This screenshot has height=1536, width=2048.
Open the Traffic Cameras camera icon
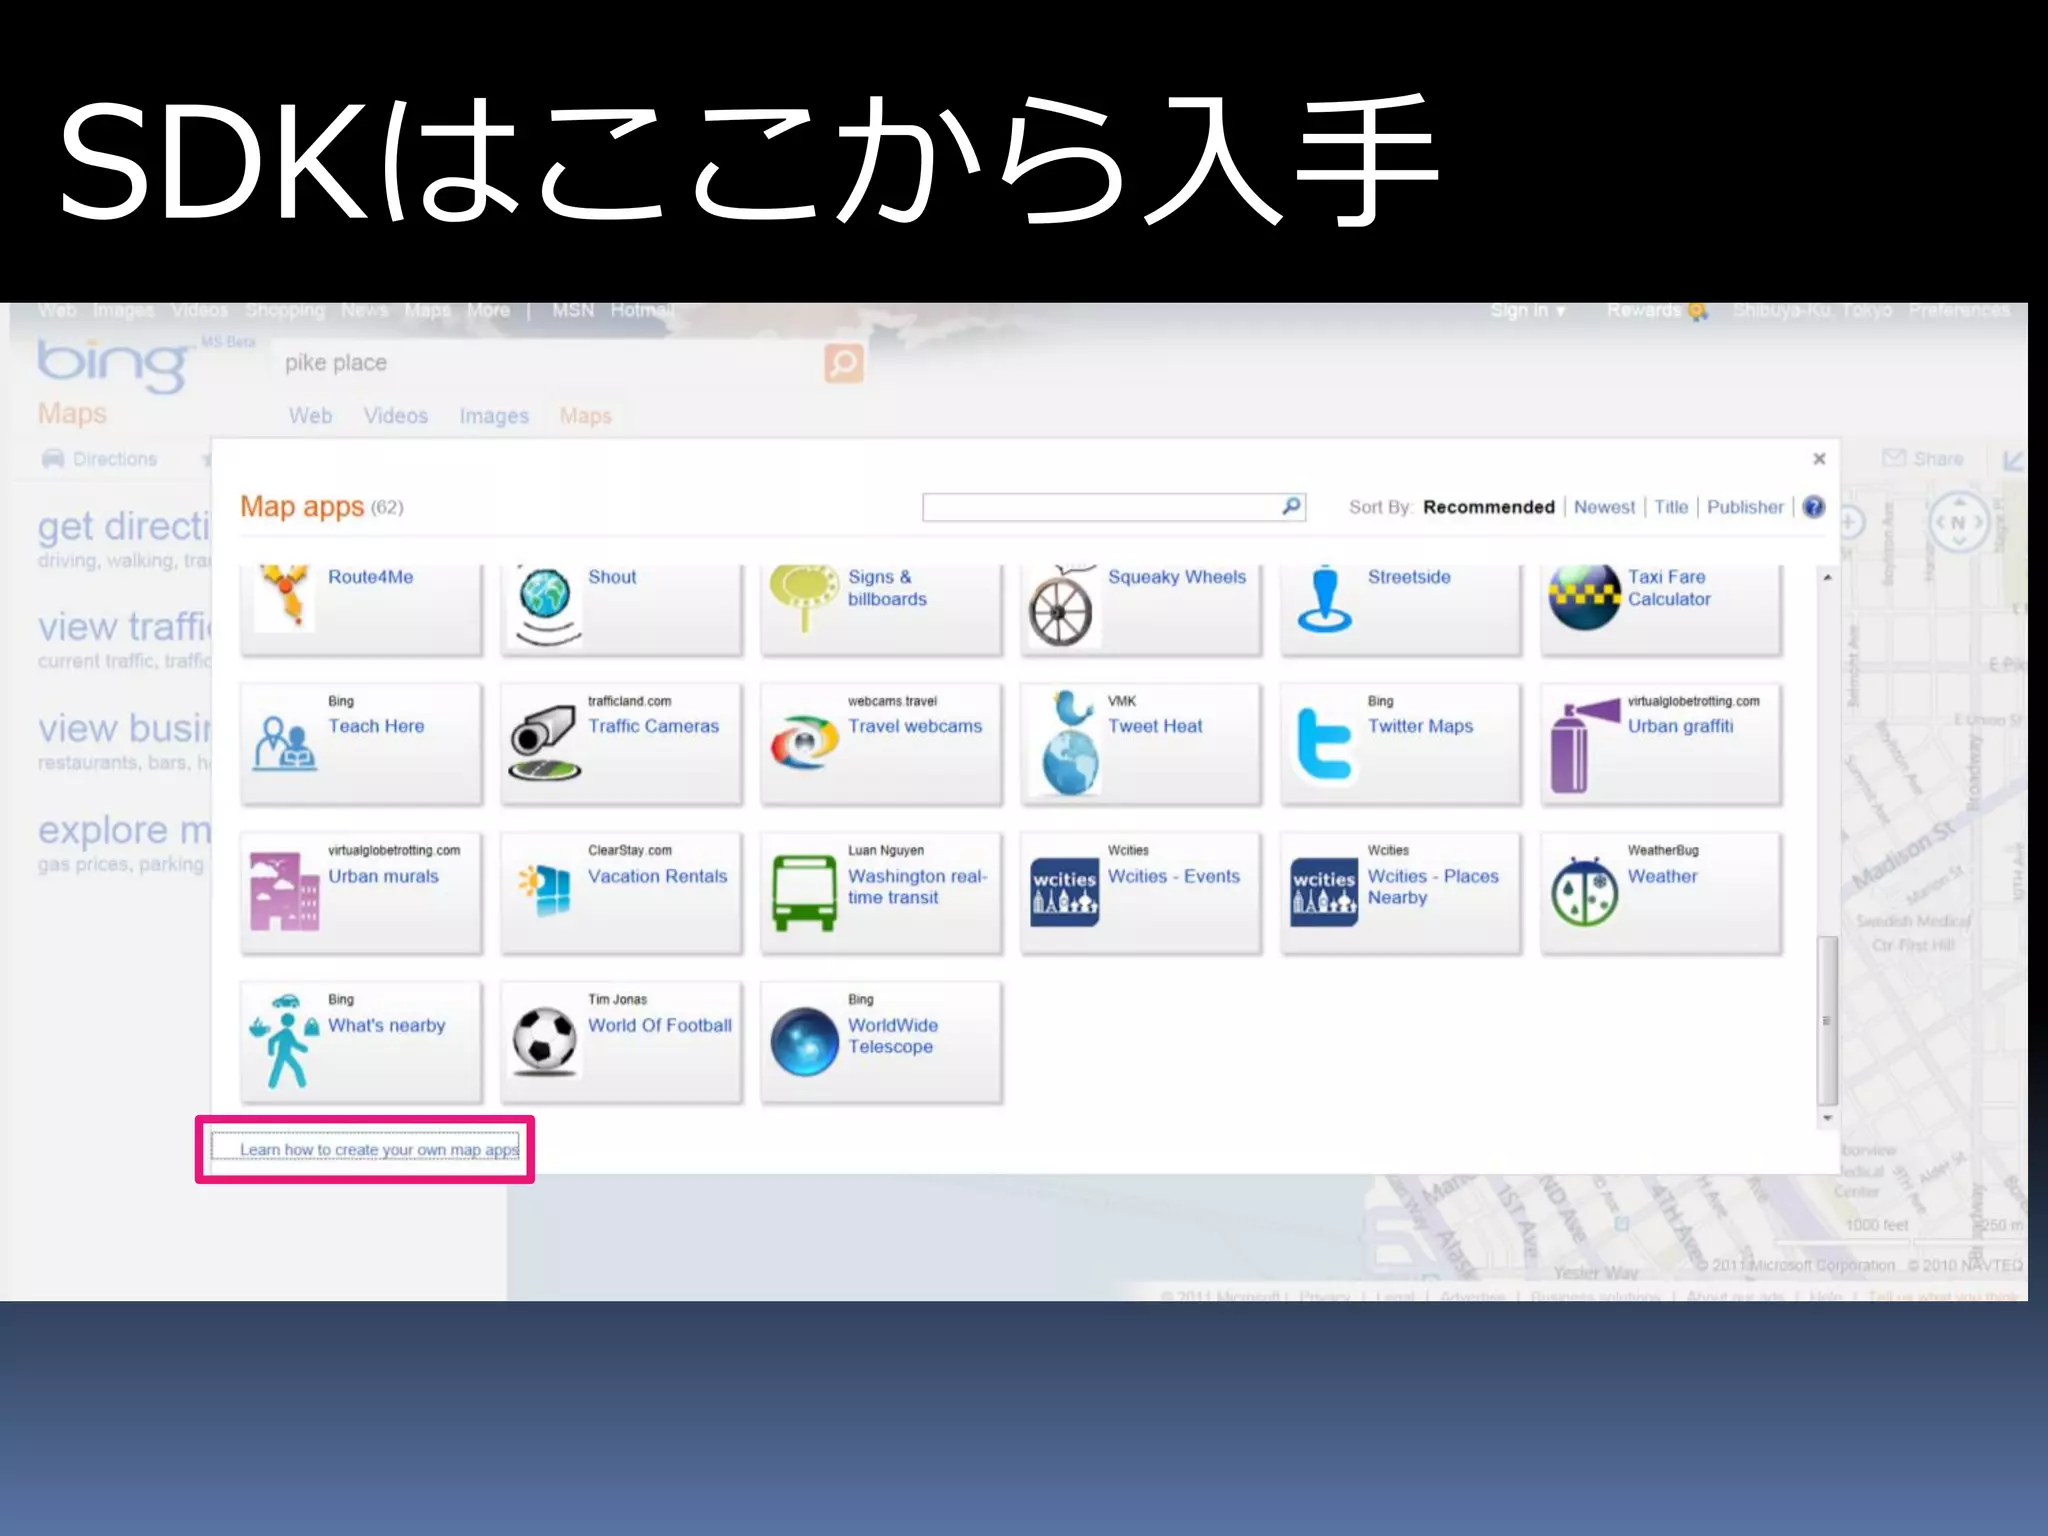[x=545, y=743]
